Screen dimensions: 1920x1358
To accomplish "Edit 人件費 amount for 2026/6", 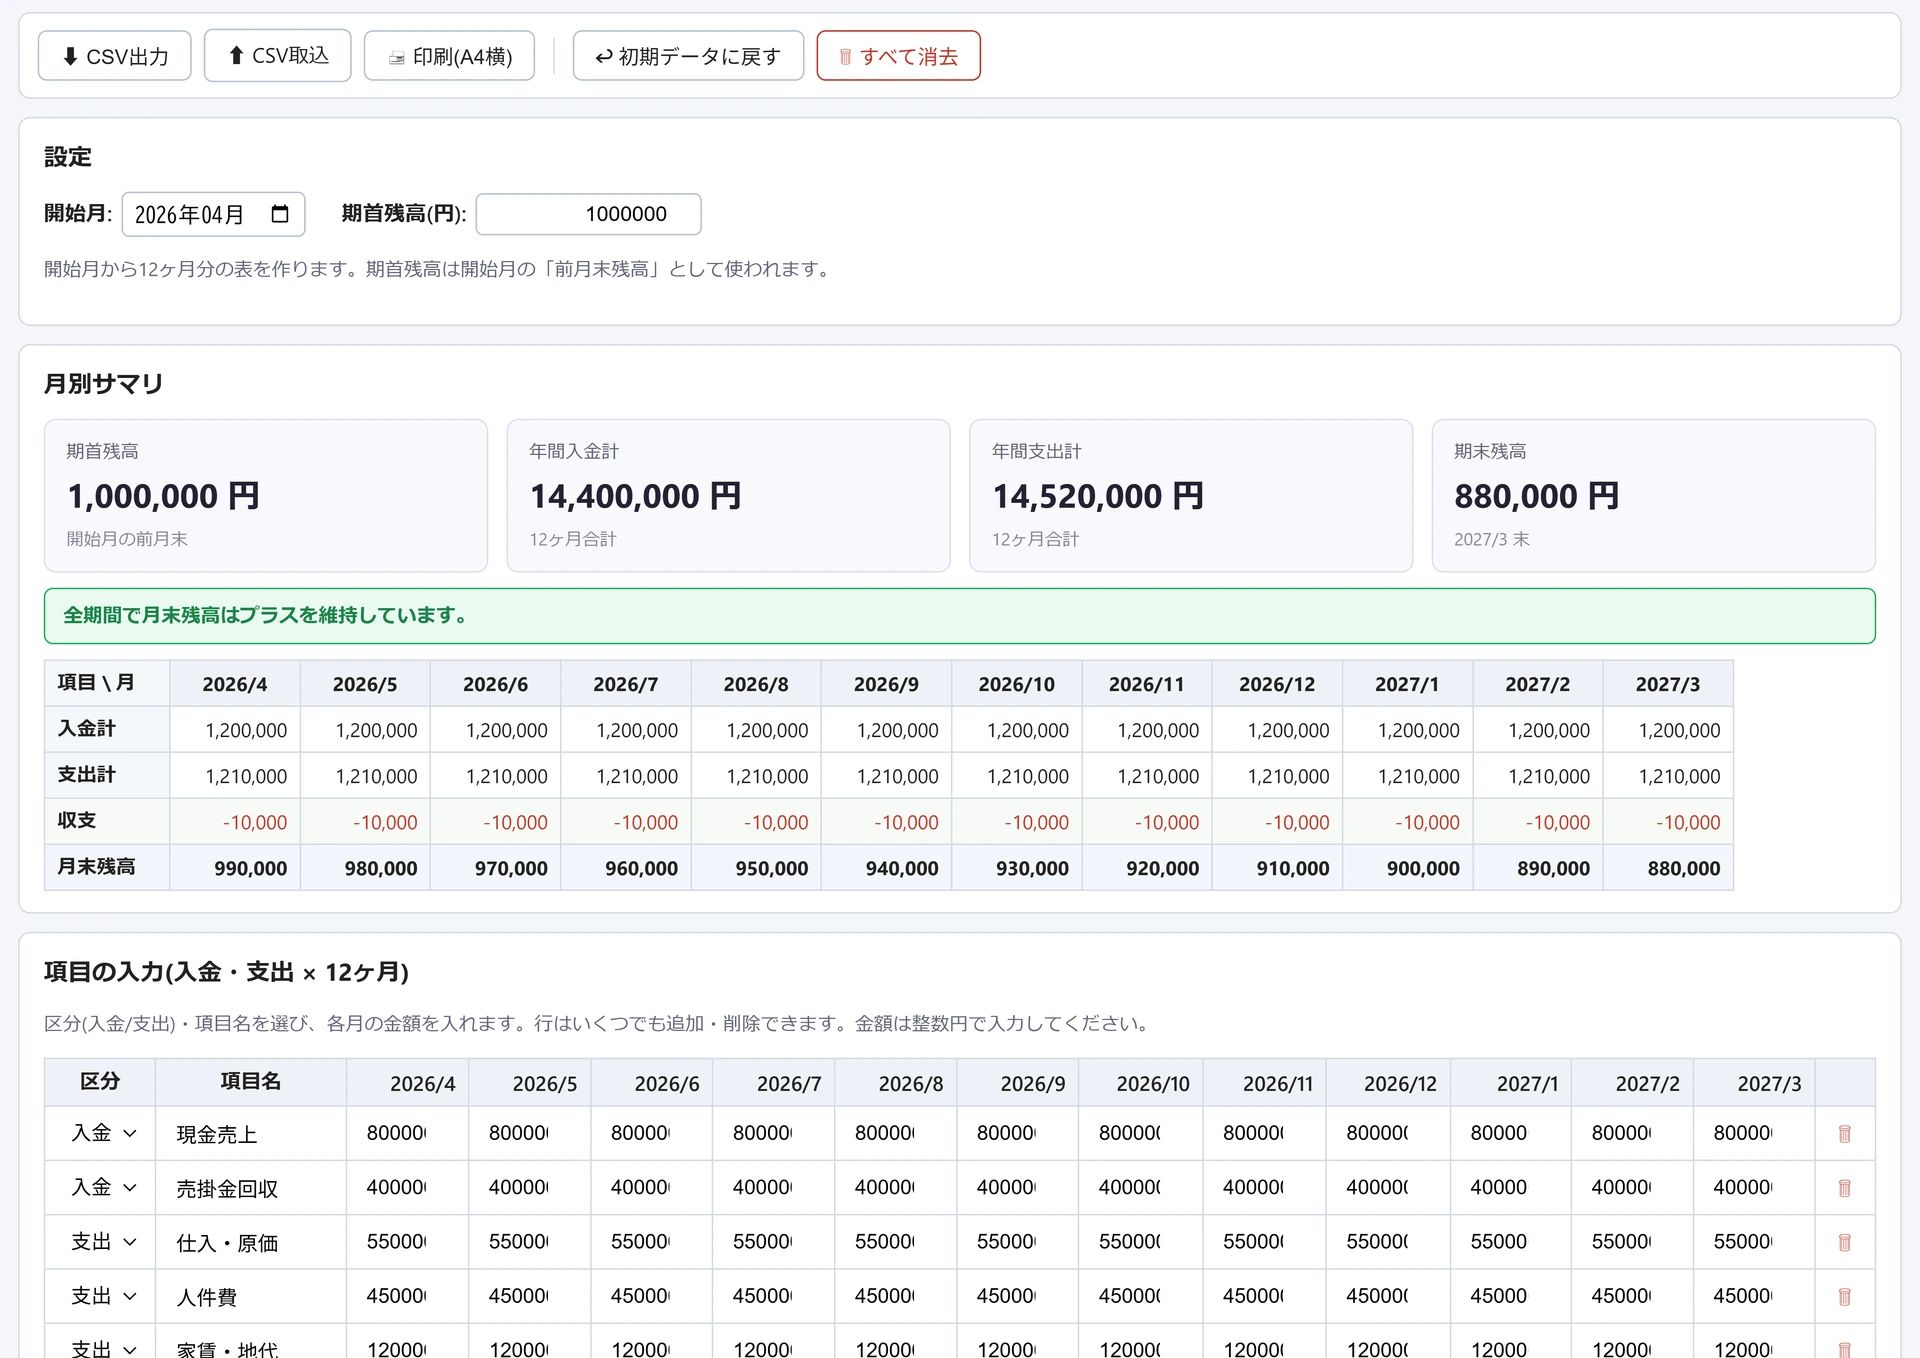I will [652, 1296].
